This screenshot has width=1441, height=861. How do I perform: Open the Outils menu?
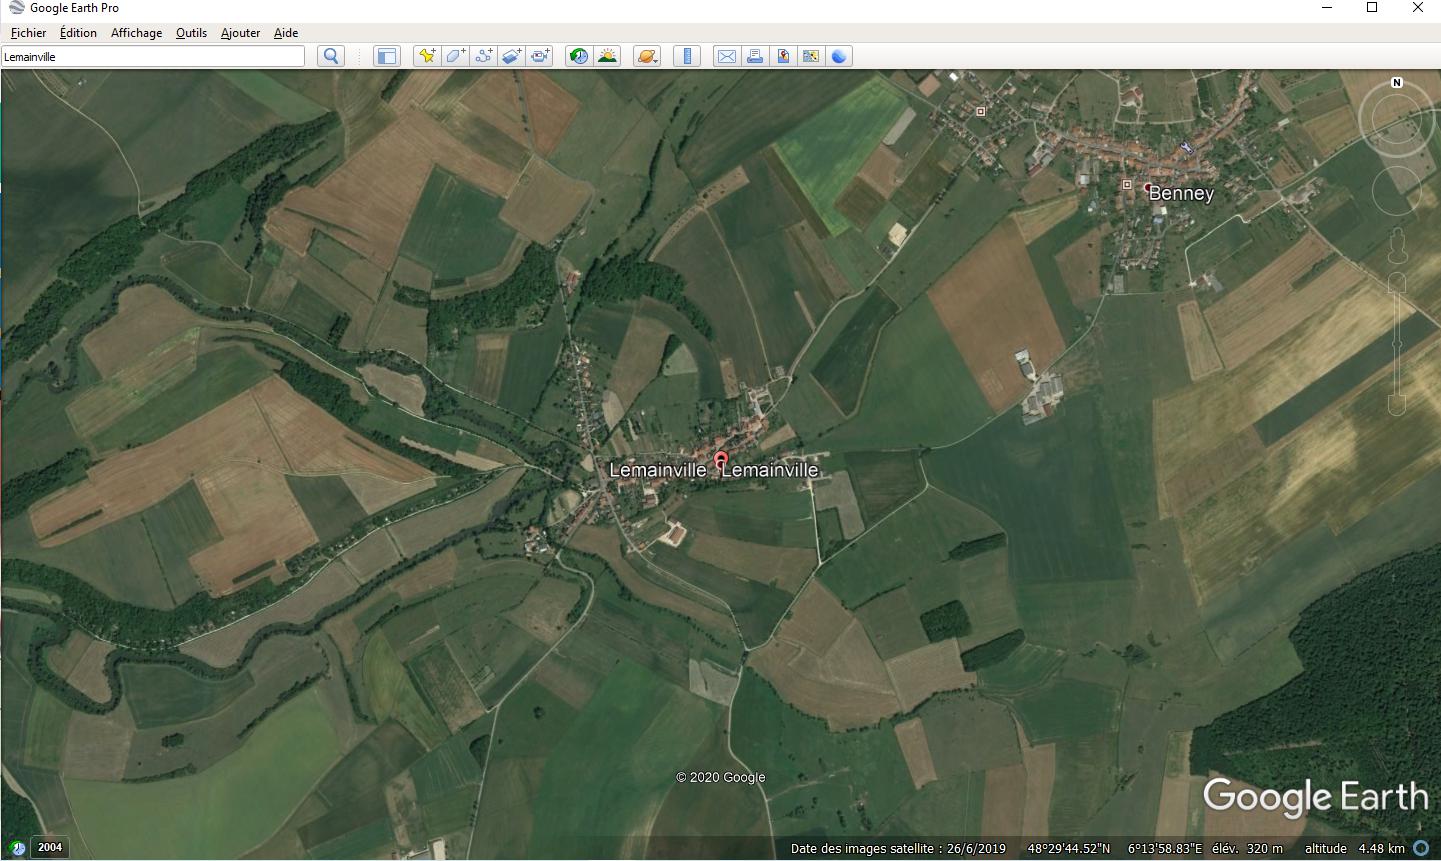tap(191, 33)
